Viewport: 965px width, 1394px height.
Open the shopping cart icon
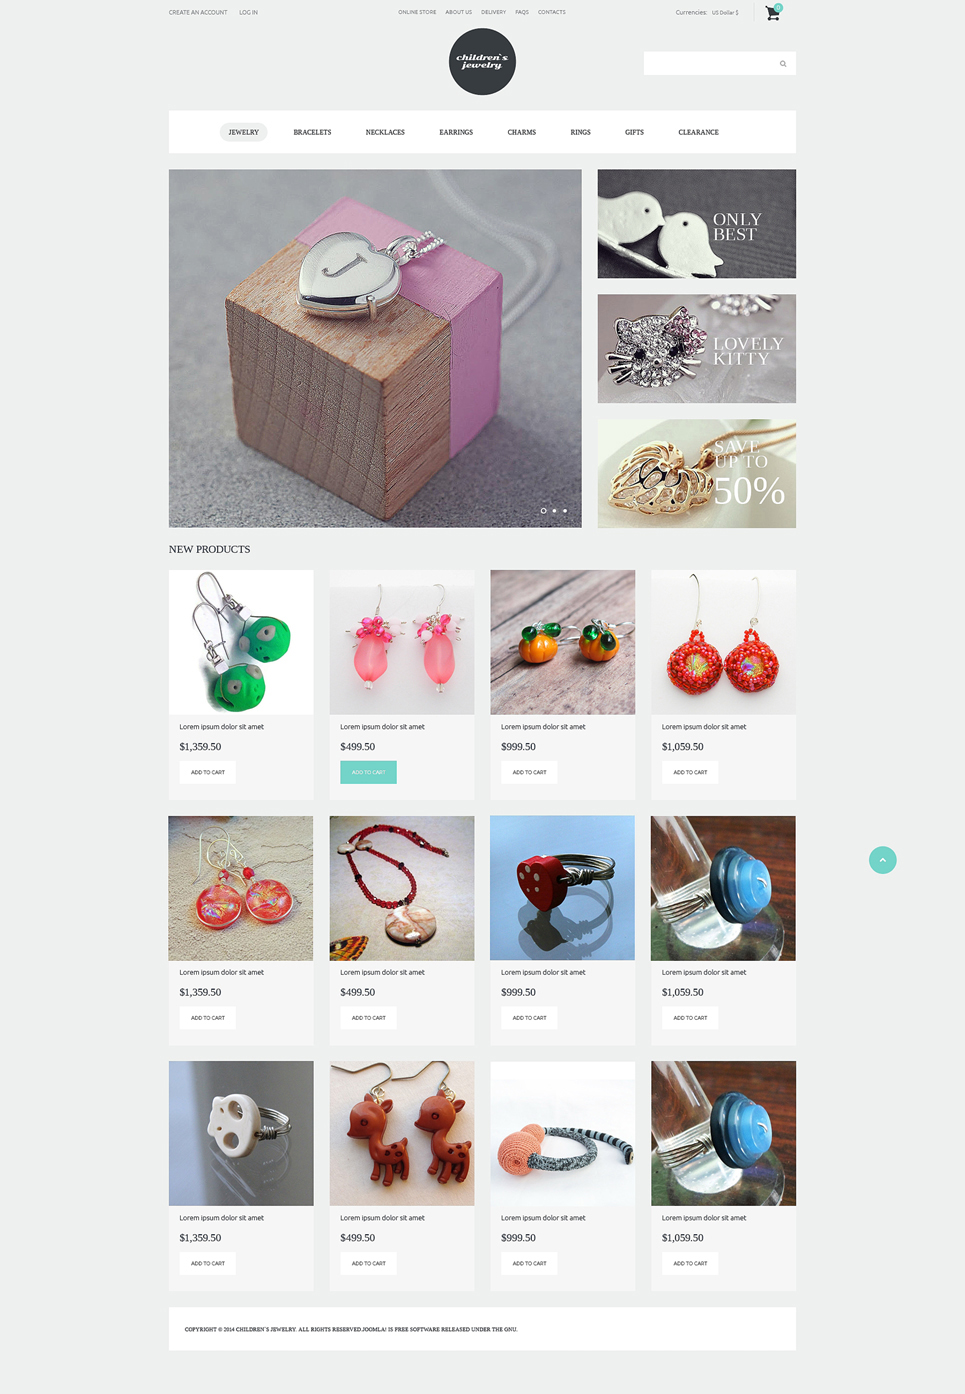[772, 13]
